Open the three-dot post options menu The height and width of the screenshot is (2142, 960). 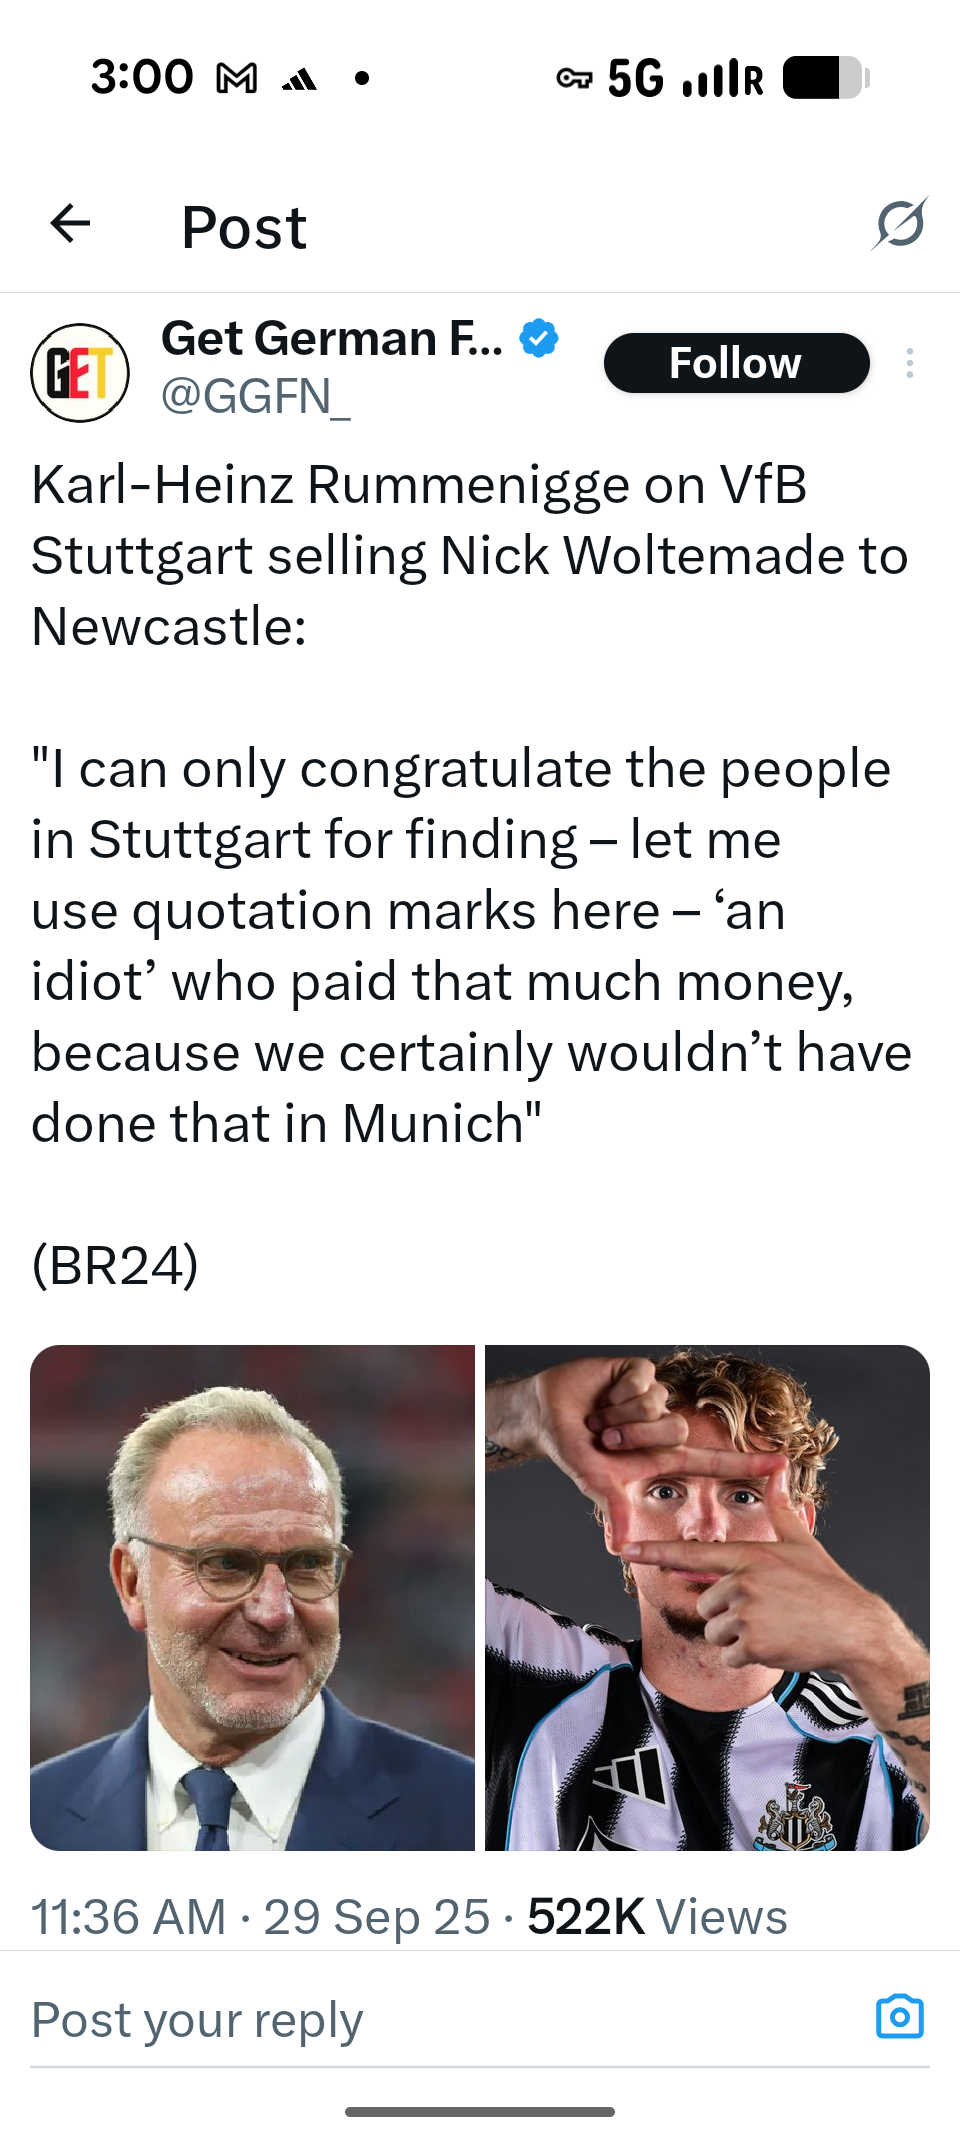909,363
